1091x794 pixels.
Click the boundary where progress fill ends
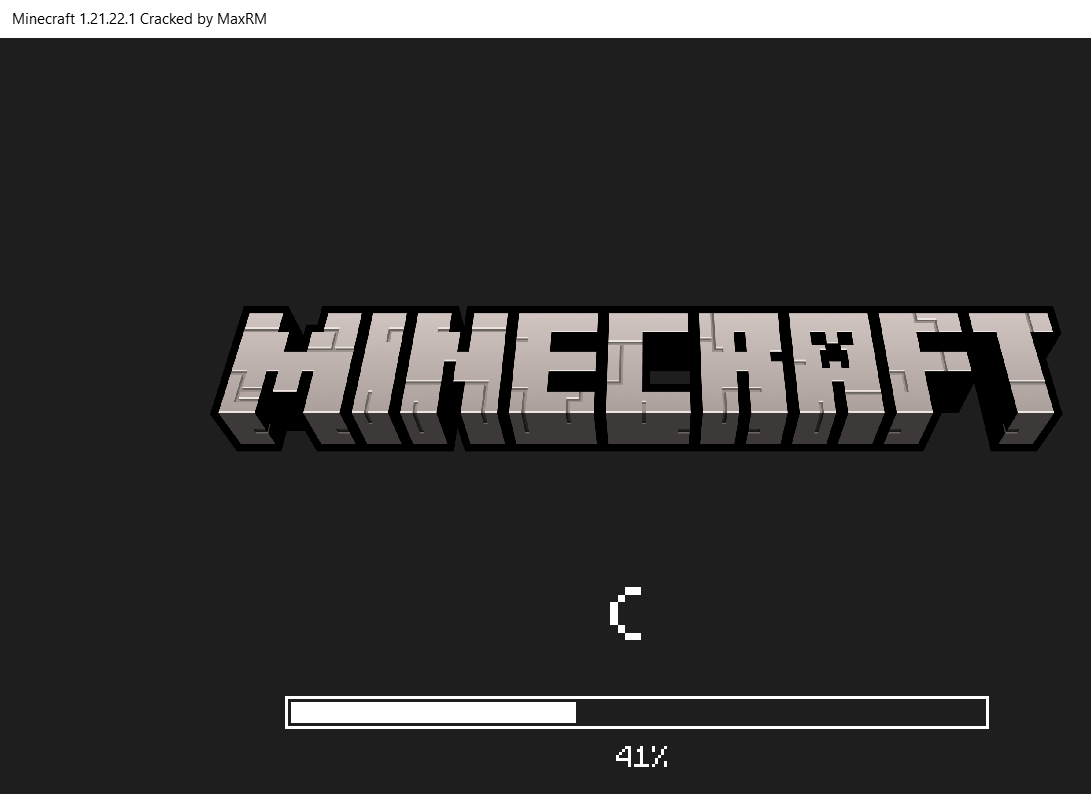pos(576,712)
